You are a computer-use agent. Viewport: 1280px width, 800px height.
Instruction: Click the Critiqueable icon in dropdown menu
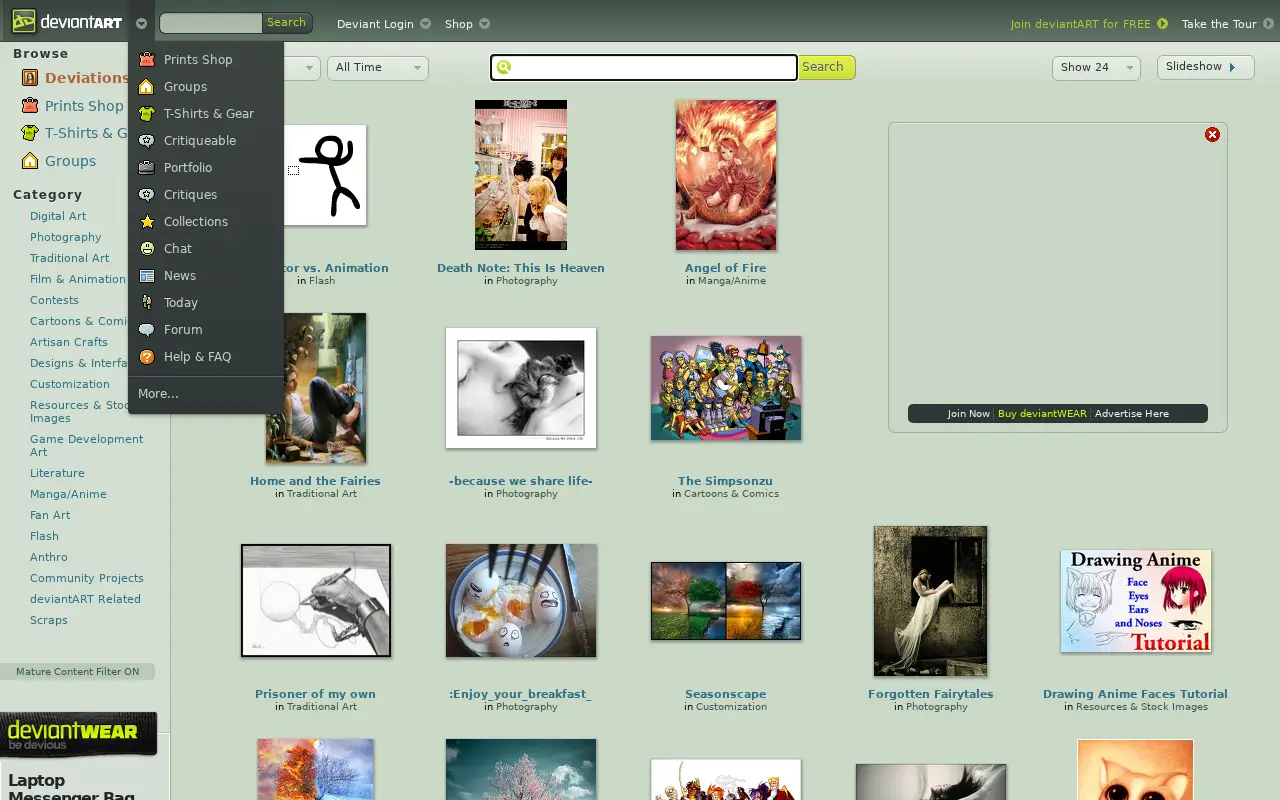click(147, 140)
